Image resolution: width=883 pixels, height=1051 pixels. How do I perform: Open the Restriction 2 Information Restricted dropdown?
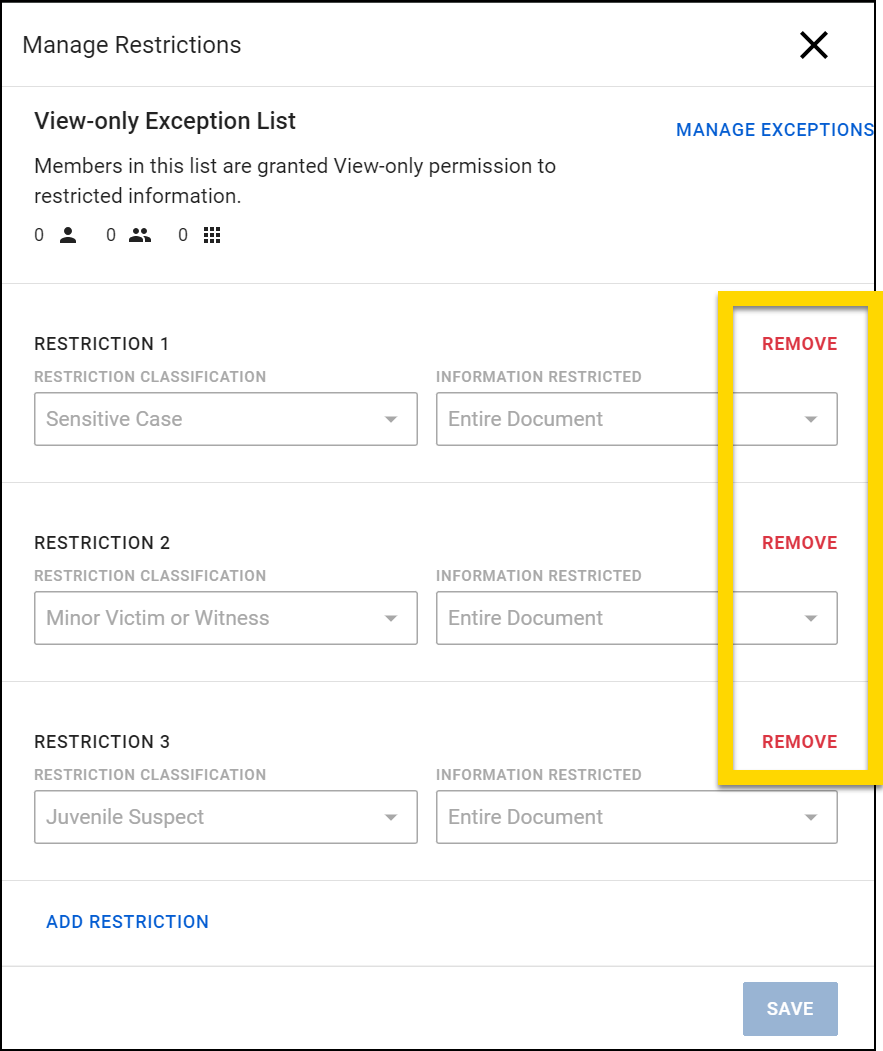point(636,618)
